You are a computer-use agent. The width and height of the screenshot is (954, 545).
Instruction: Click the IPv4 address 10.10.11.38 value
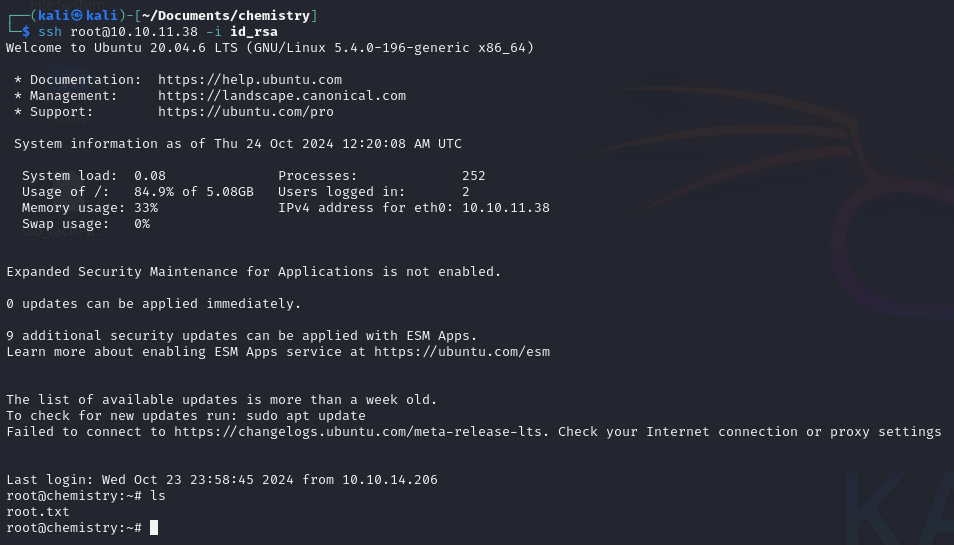[x=506, y=208]
